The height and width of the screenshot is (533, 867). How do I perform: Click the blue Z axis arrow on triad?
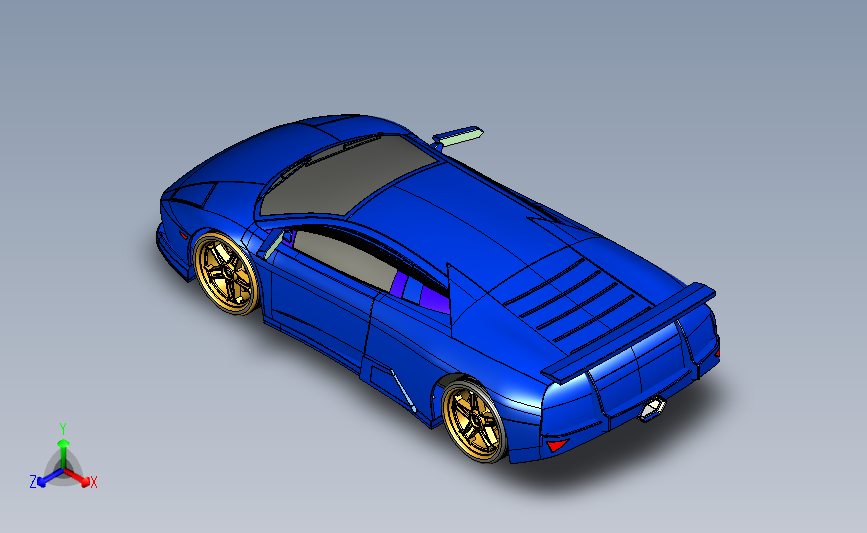(x=50, y=478)
